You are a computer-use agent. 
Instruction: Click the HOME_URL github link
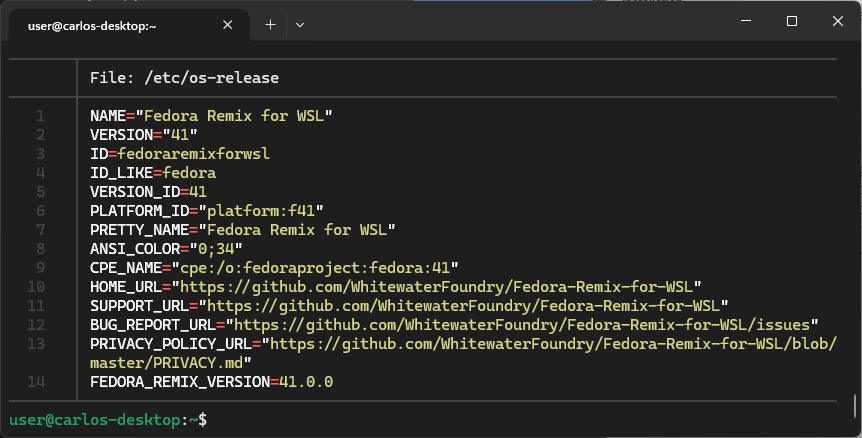[x=436, y=287]
